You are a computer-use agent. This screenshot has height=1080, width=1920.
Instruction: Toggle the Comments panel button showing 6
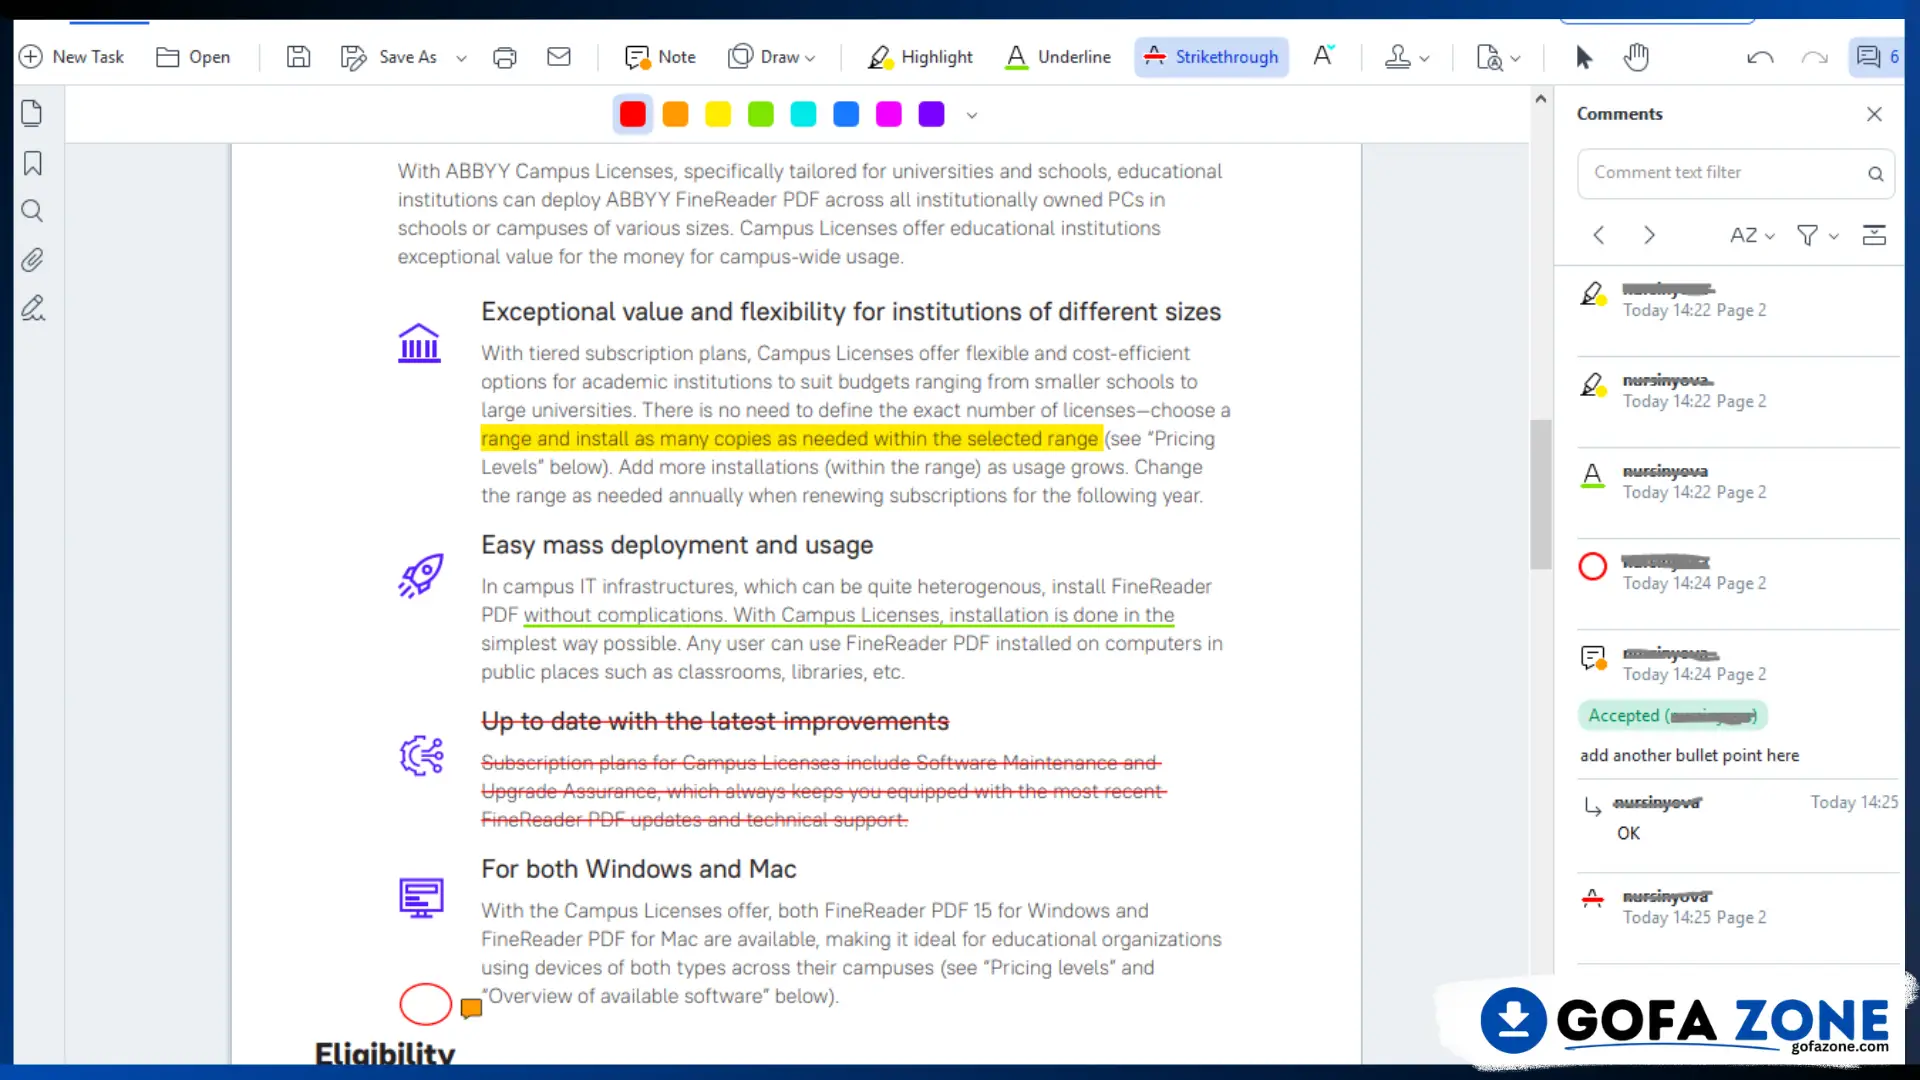click(1877, 57)
